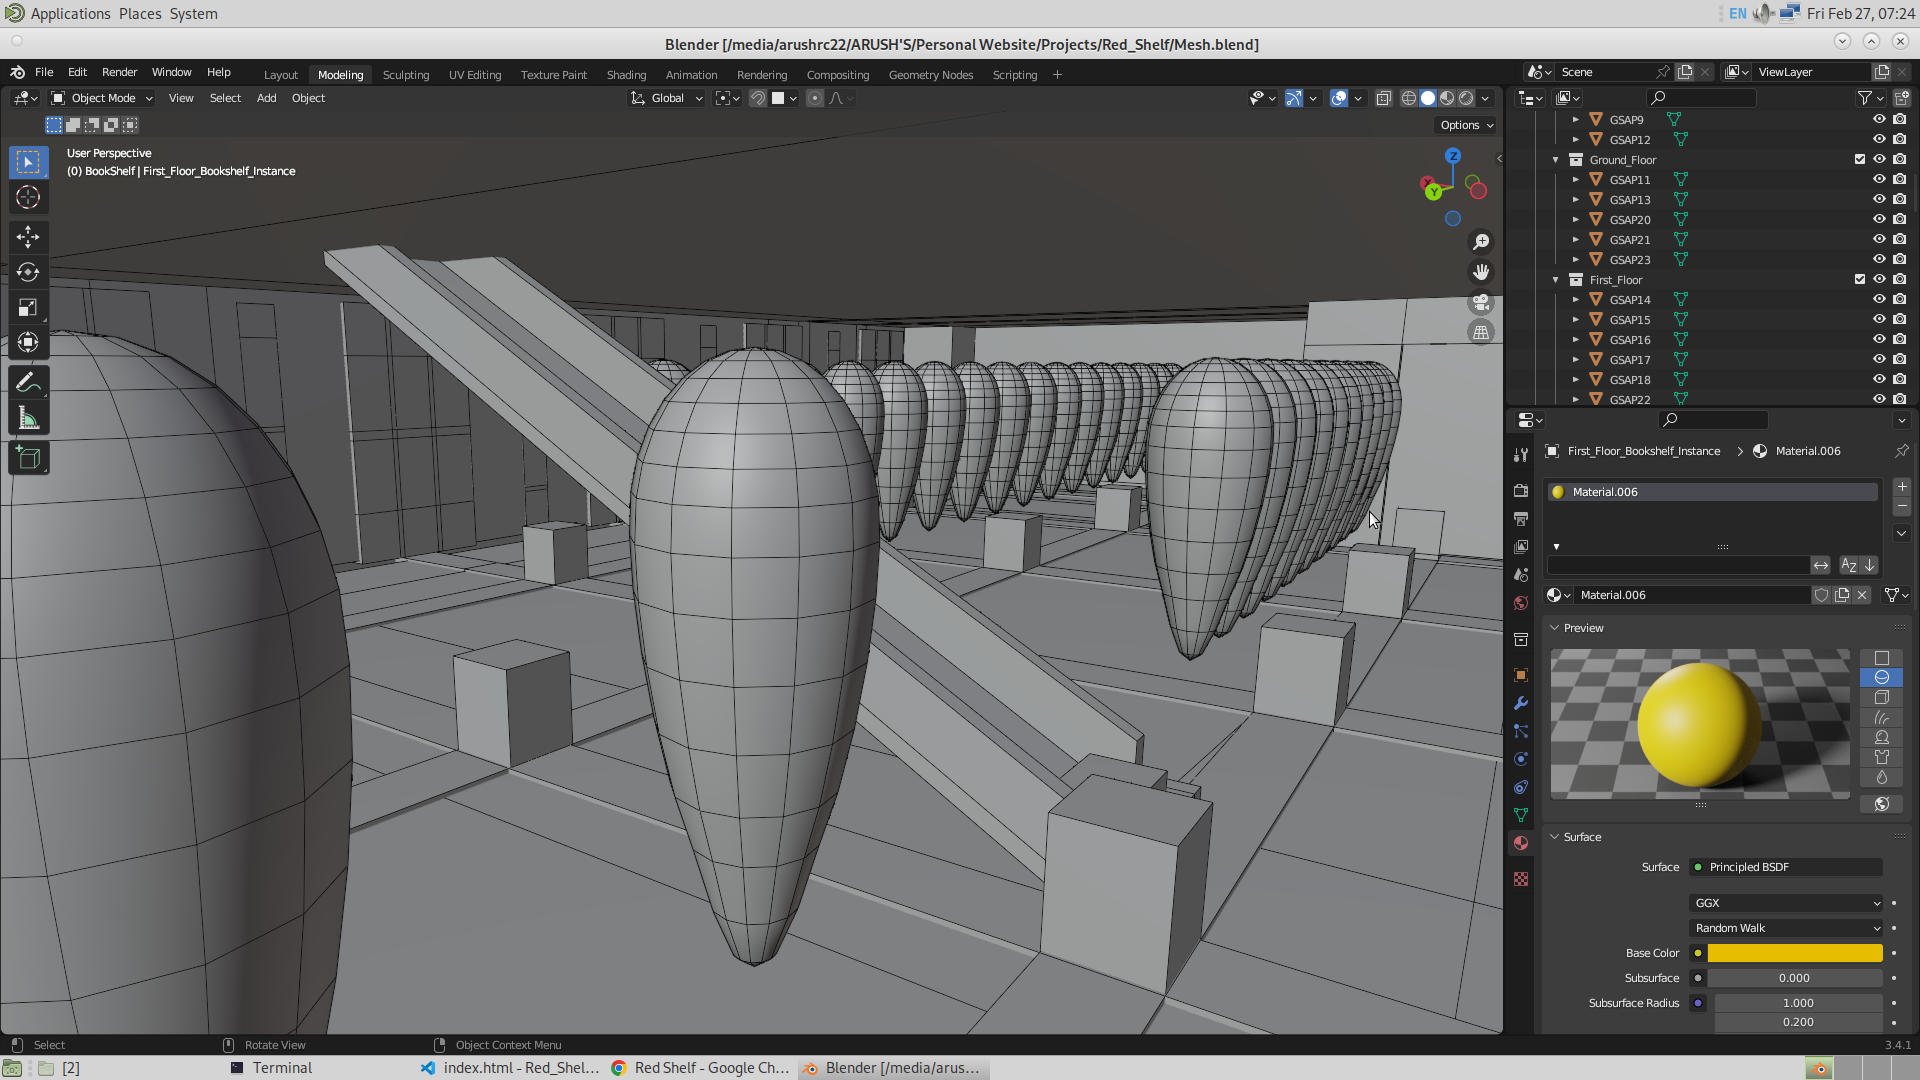1920x1080 pixels.
Task: Disable GSAP21 render visibility (camera icon)
Action: (x=1899, y=239)
